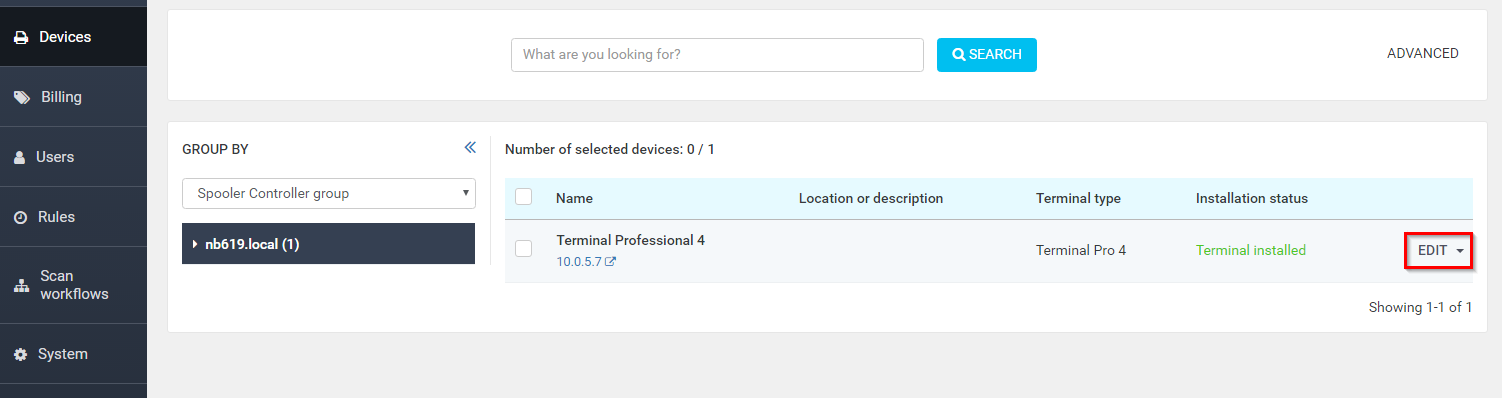The image size is (1502, 398).
Task: Open the EDIT dropdown for the device
Action: 1440,250
